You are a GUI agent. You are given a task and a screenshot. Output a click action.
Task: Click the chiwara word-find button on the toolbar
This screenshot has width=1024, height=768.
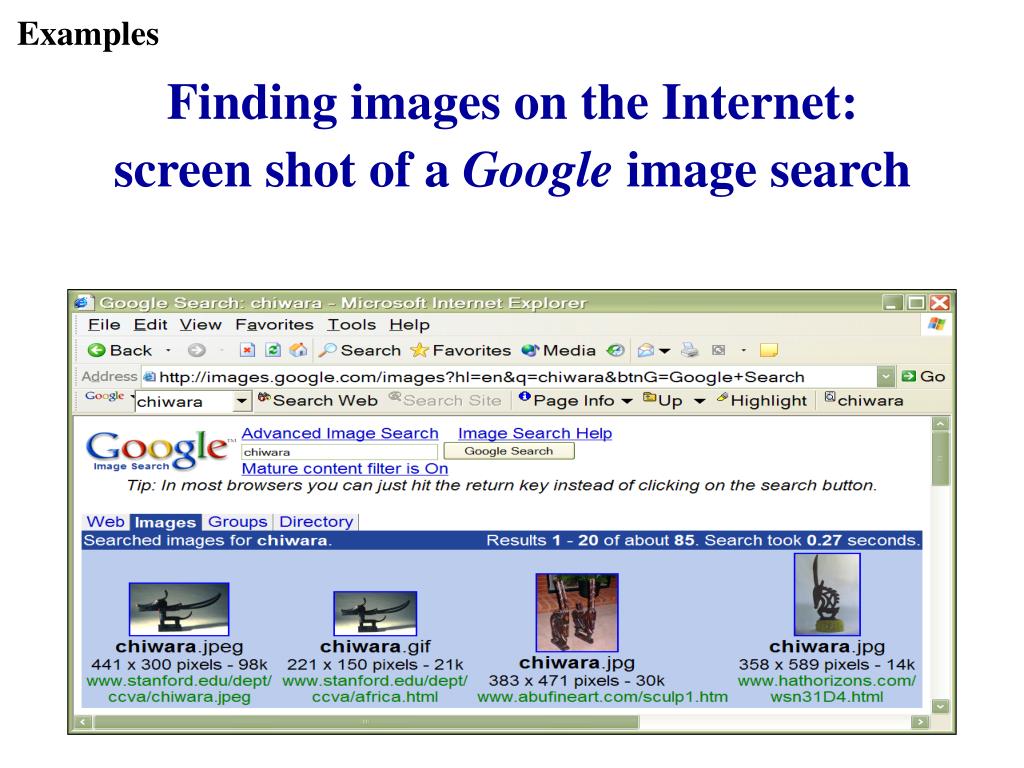[x=864, y=400]
